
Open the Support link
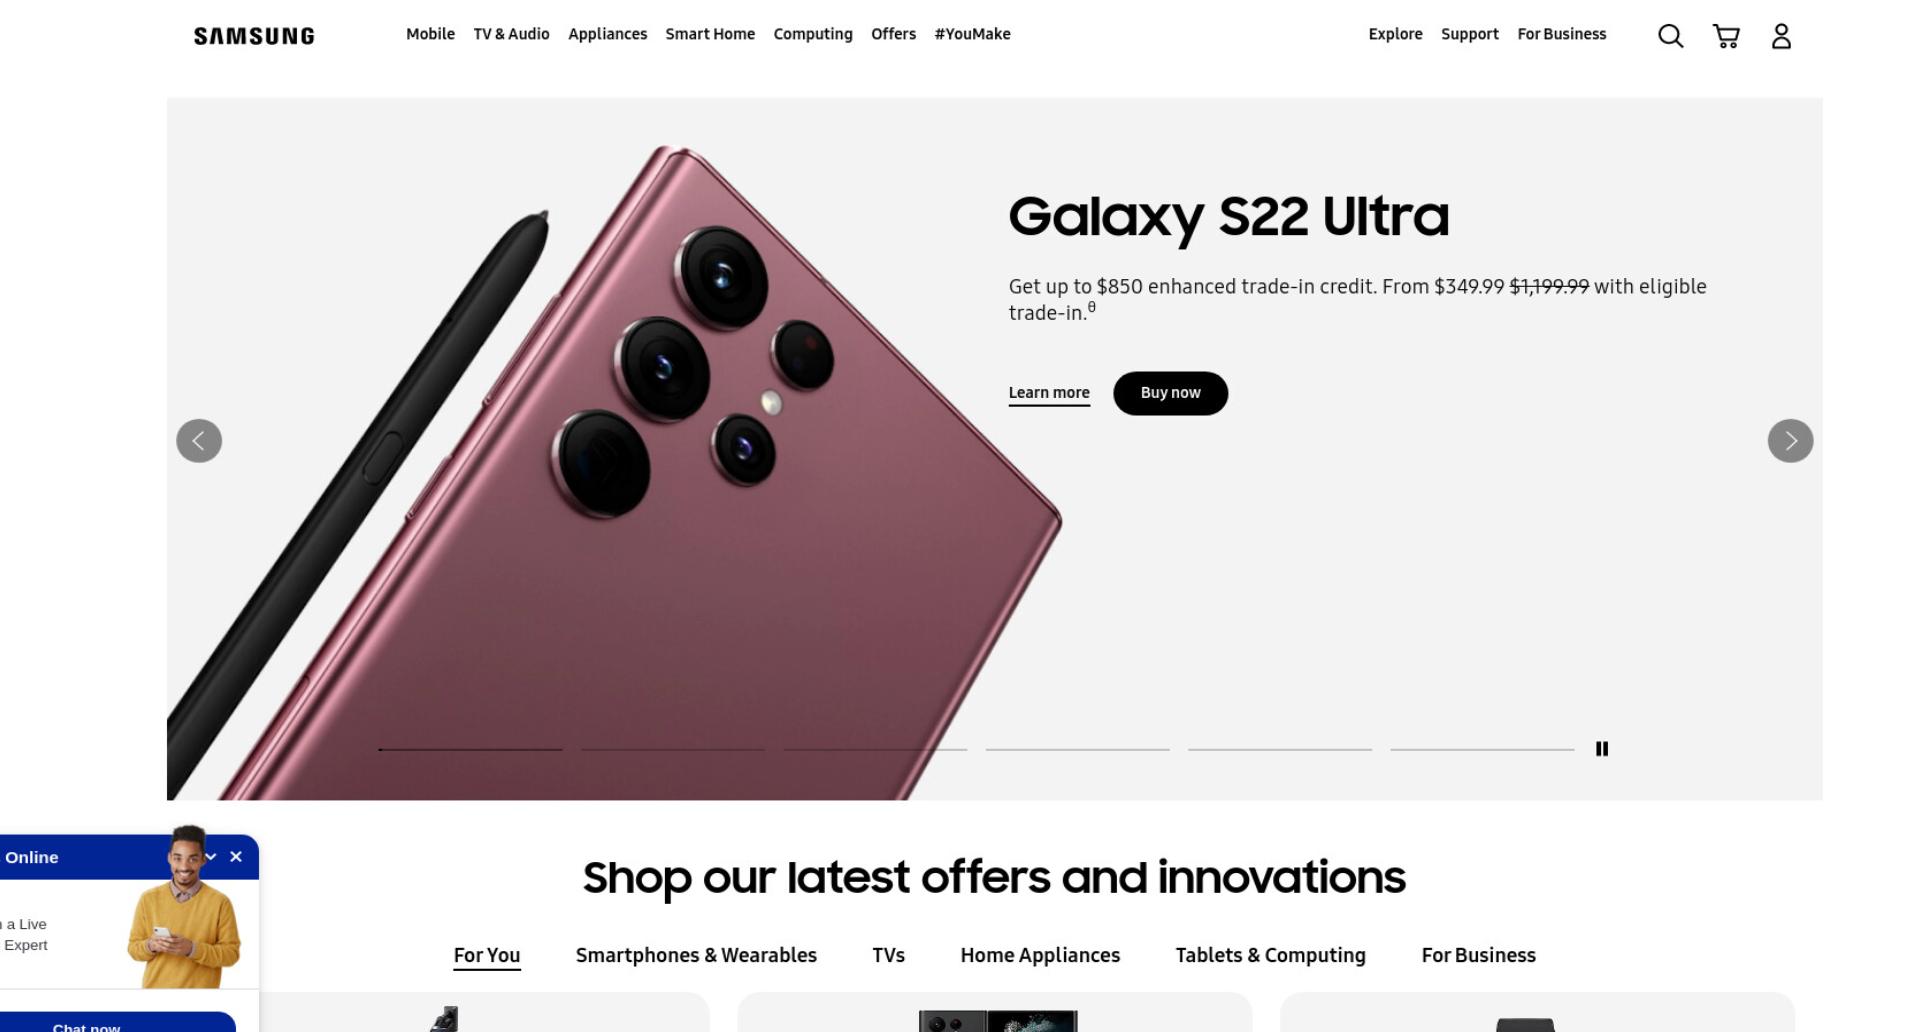1469,34
